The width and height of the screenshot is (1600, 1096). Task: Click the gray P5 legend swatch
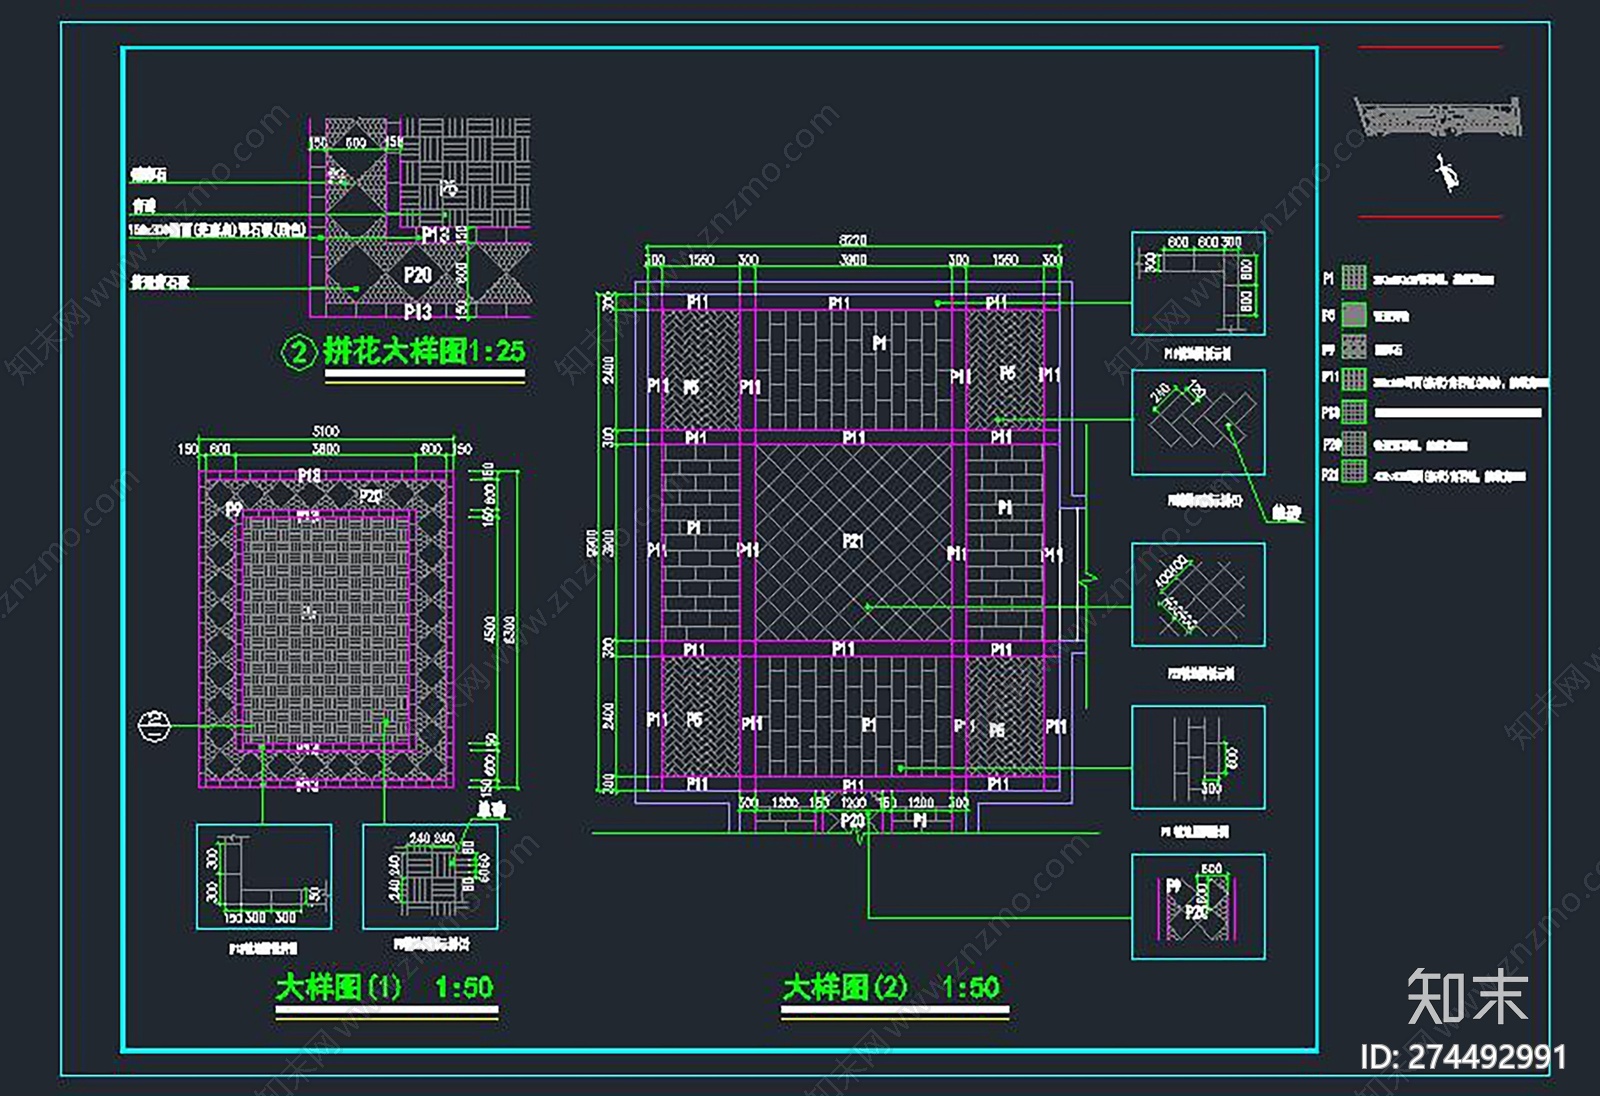coord(1354,315)
